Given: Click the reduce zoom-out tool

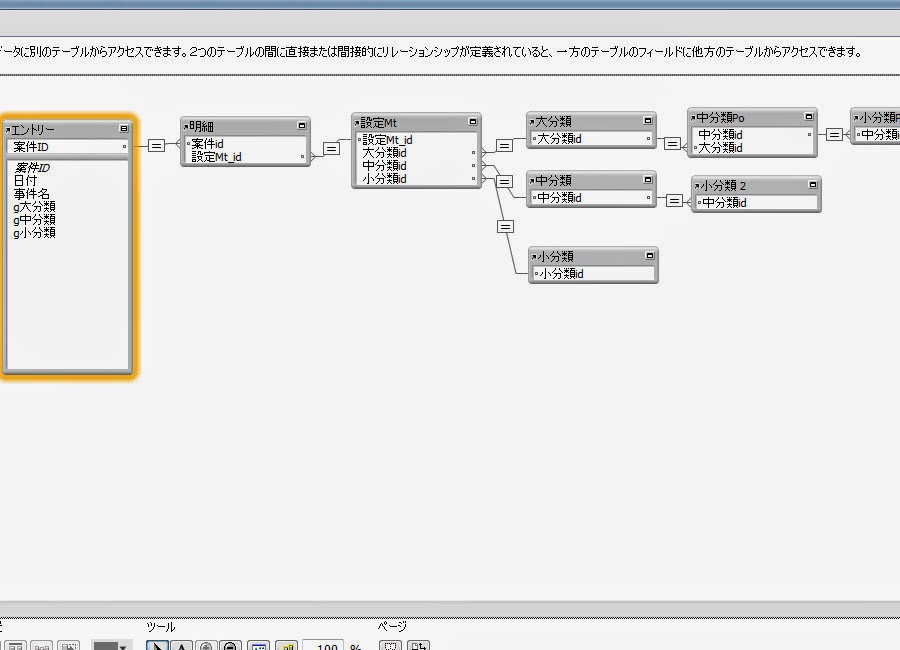Looking at the screenshot, I should [x=230, y=646].
